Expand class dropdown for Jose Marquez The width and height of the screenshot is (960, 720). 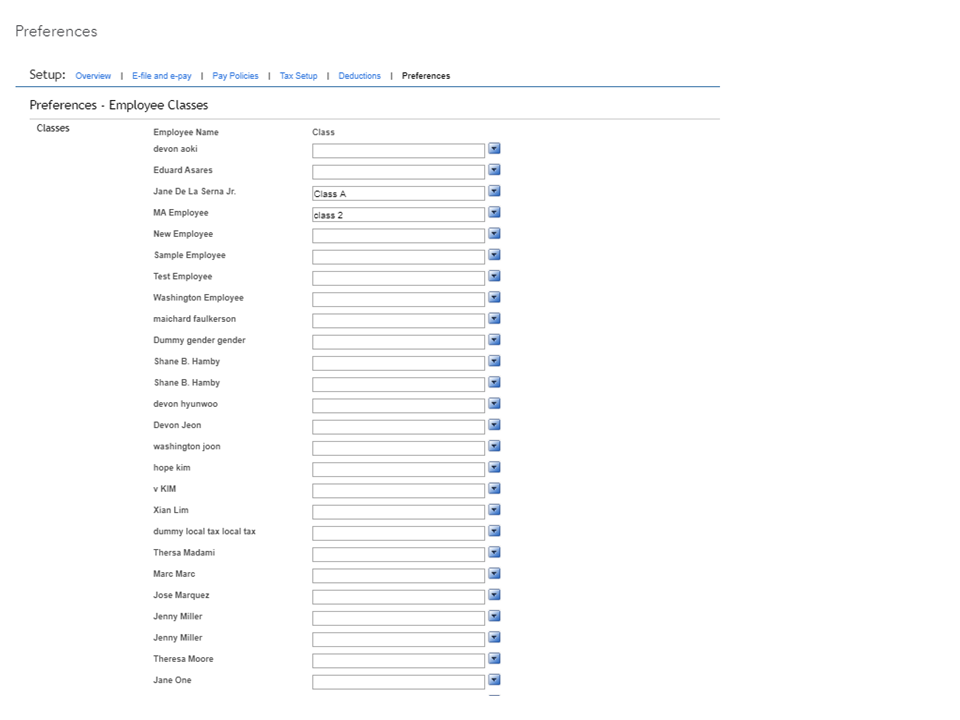(x=494, y=595)
